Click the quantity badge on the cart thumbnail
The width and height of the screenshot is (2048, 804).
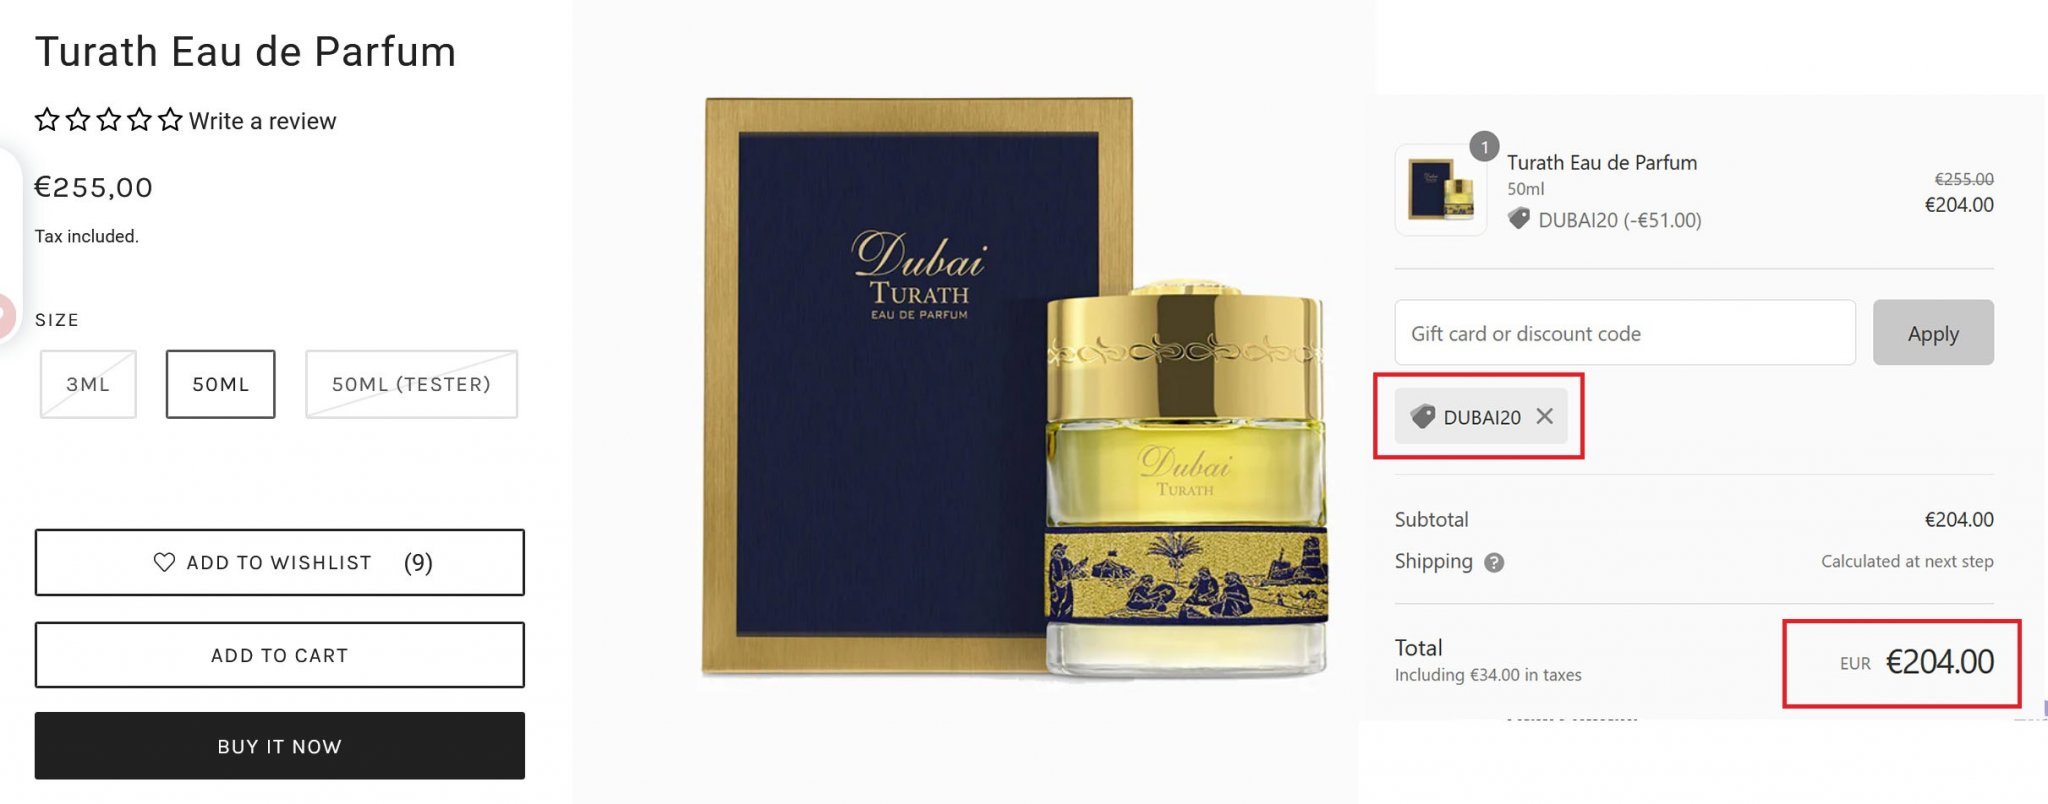click(x=1484, y=147)
